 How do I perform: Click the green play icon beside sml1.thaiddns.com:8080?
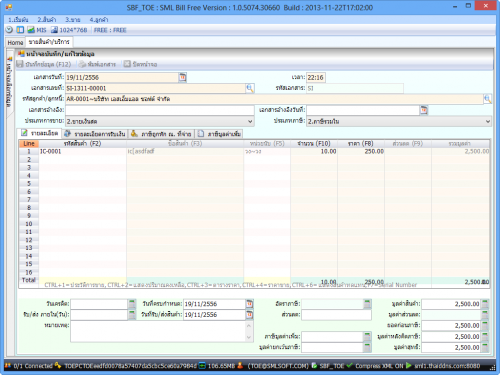[409, 366]
